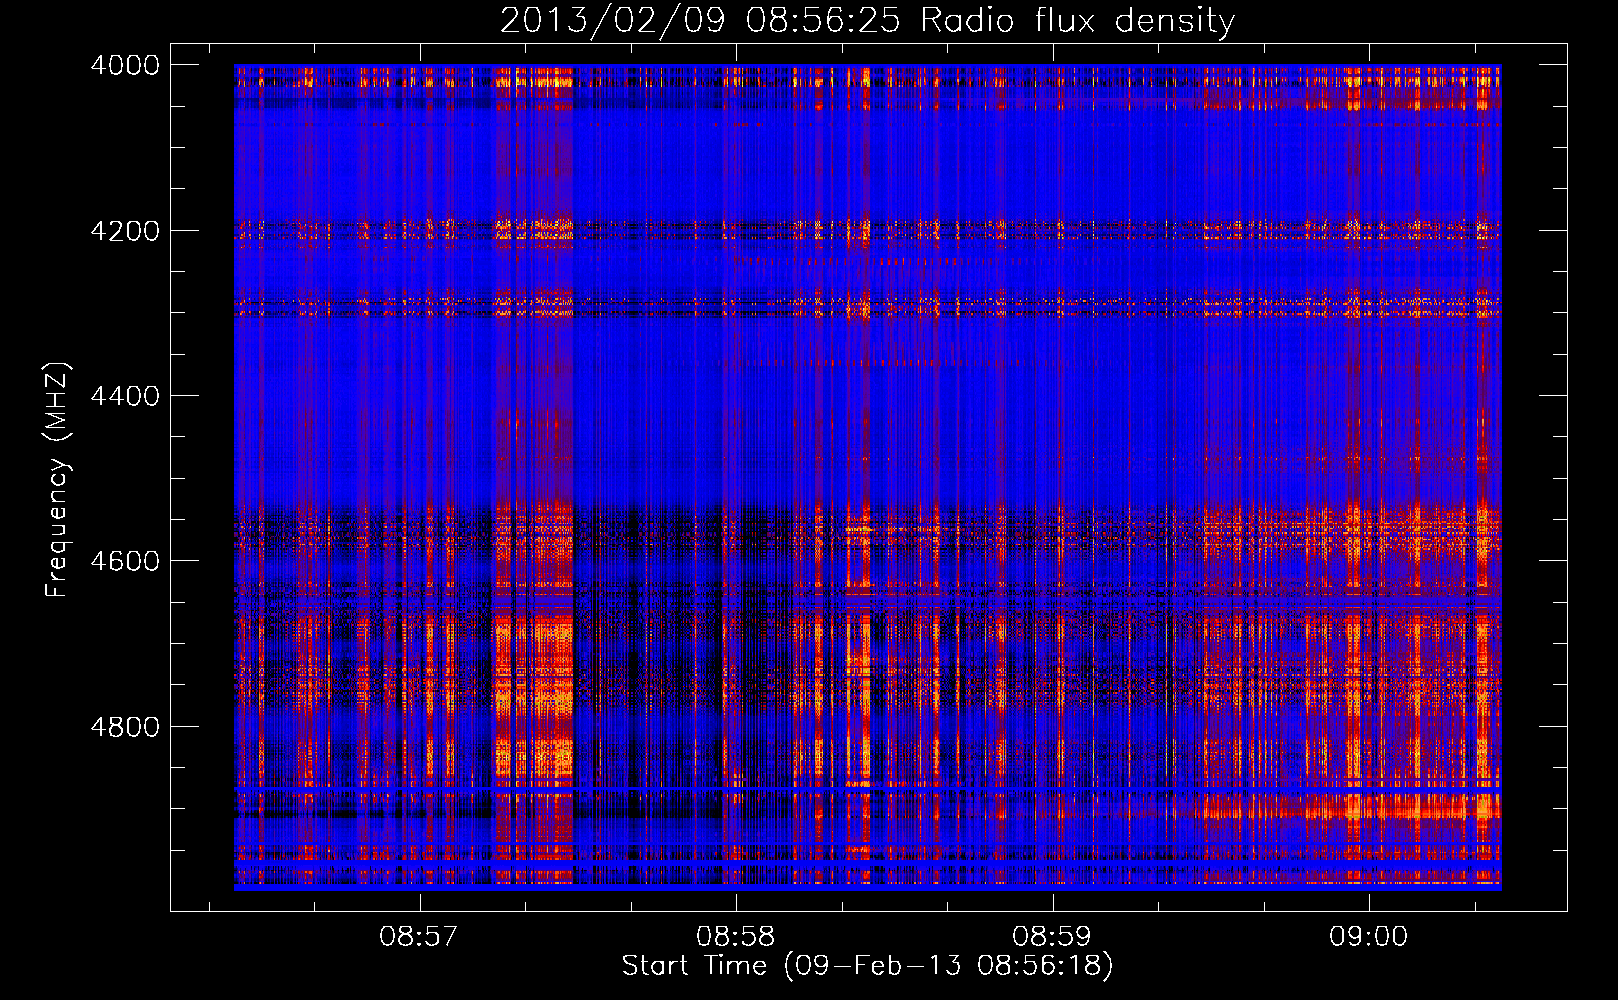Click the plot title "2013/02/09 08:56:25 Radio flux density"
This screenshot has height=1000, width=1618.
tap(868, 21)
